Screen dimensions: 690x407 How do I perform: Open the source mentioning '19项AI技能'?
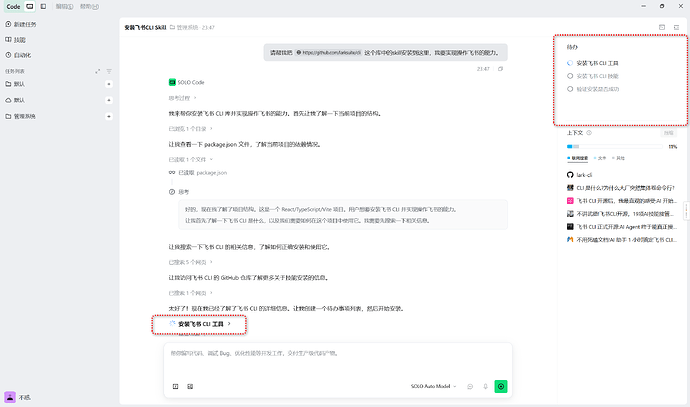click(x=621, y=214)
